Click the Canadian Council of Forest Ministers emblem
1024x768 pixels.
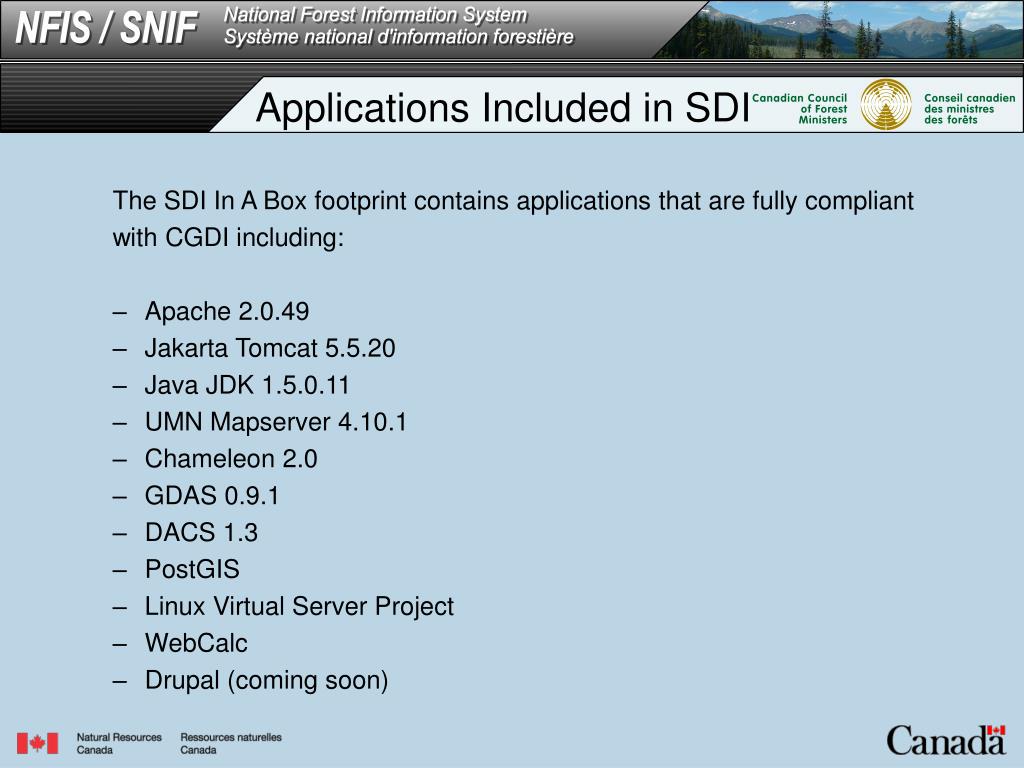[x=886, y=104]
